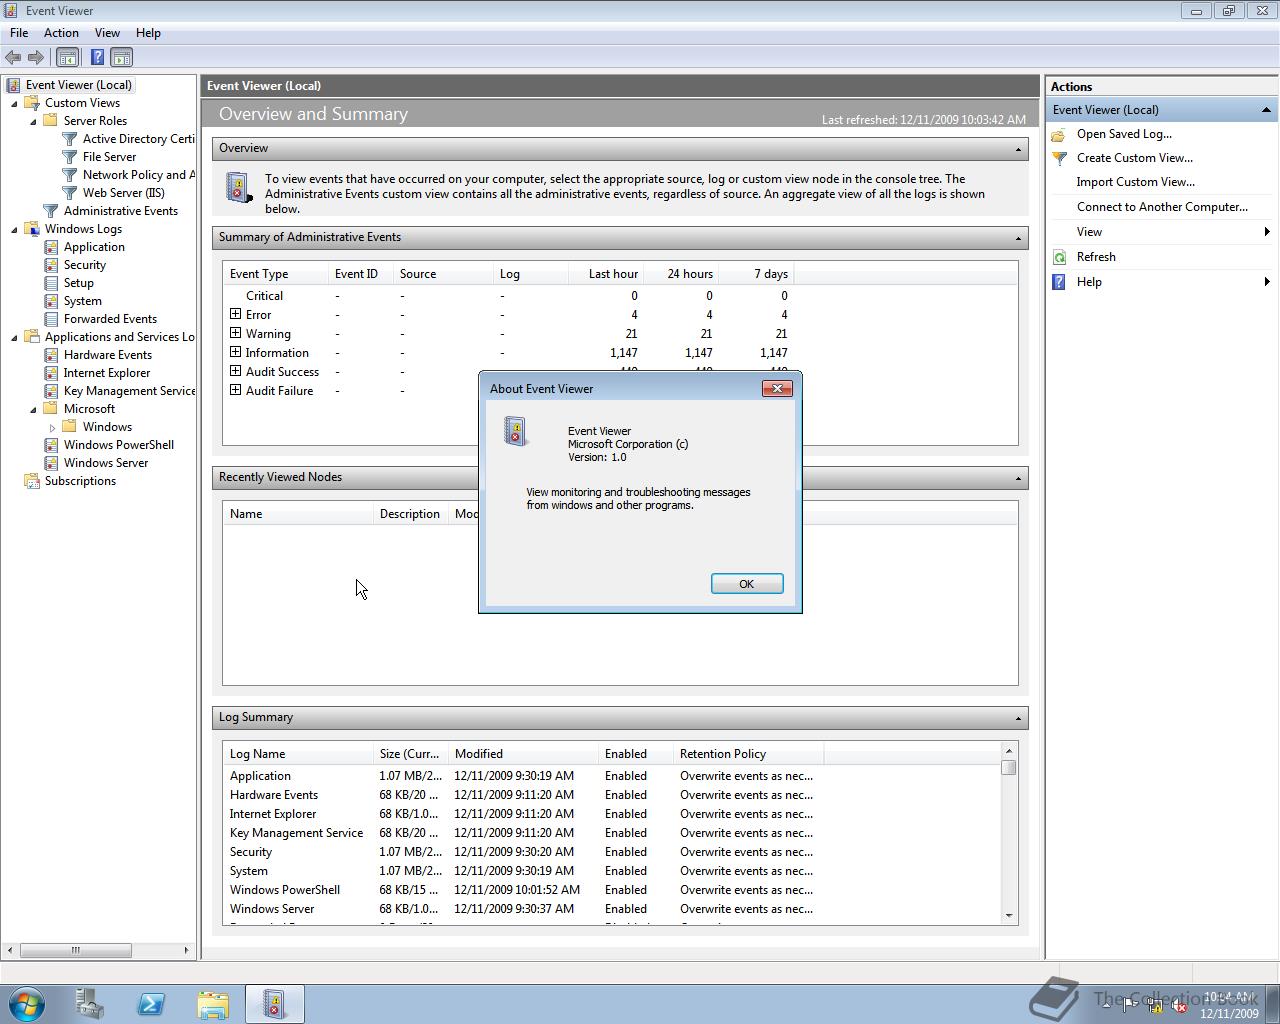This screenshot has height=1024, width=1280.
Task: Click the System log icon in tree
Action: (x=51, y=301)
